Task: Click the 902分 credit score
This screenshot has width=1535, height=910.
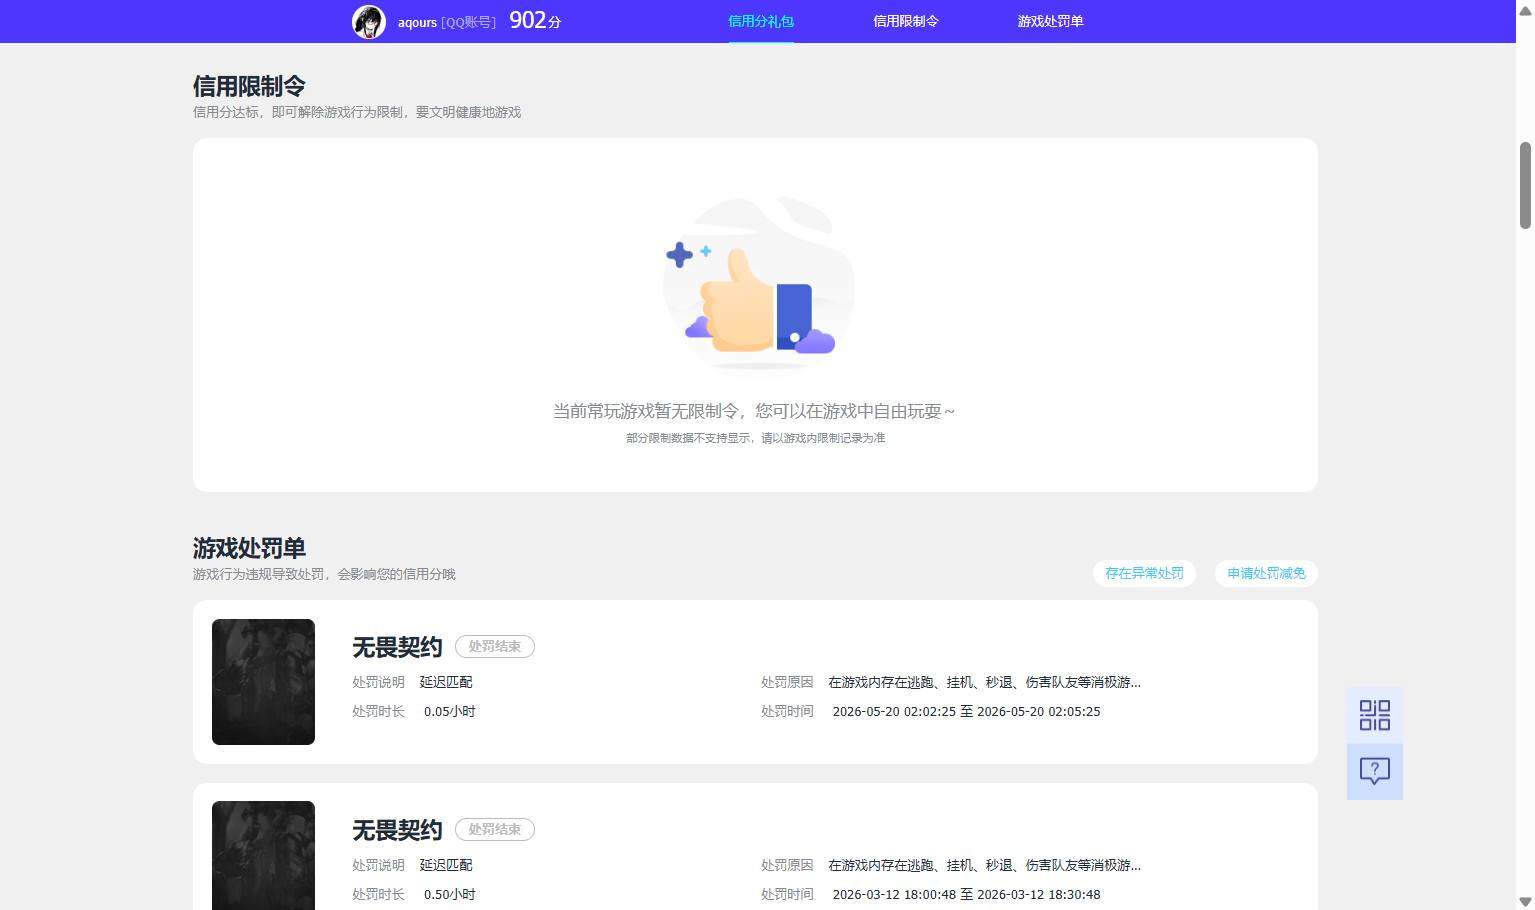Action: click(535, 20)
